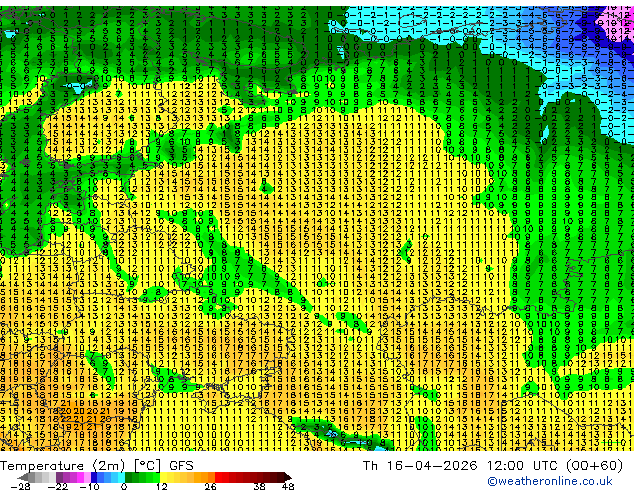Select the 'Th 16-04-2026 12:00 UTC (00+60)' timestamp

(x=493, y=466)
